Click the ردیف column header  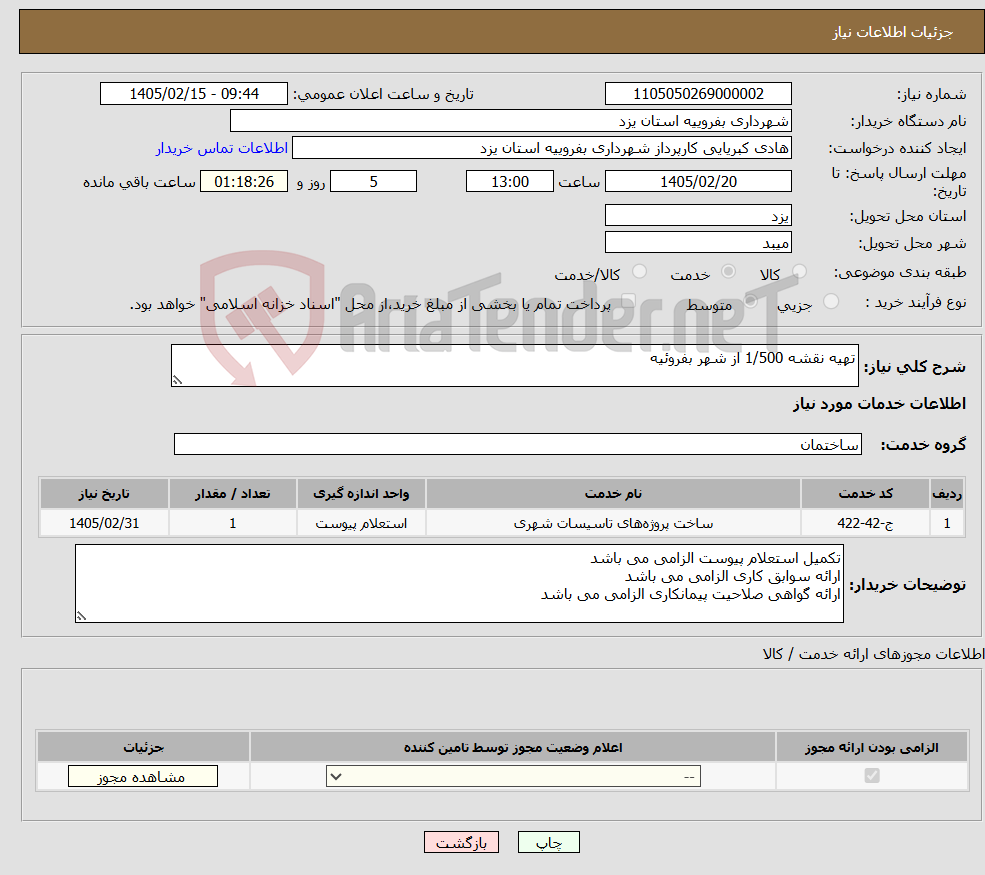tap(947, 494)
